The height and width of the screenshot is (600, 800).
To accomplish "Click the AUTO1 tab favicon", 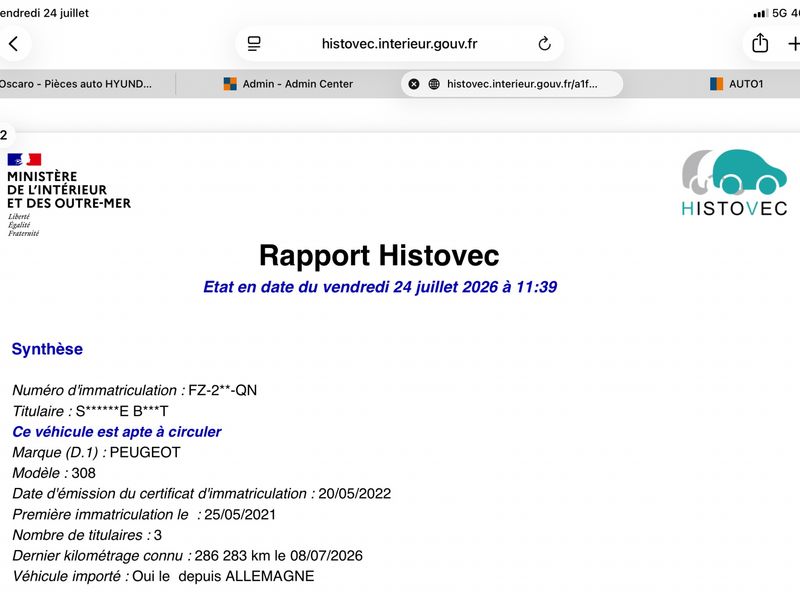I will pyautogui.click(x=716, y=84).
